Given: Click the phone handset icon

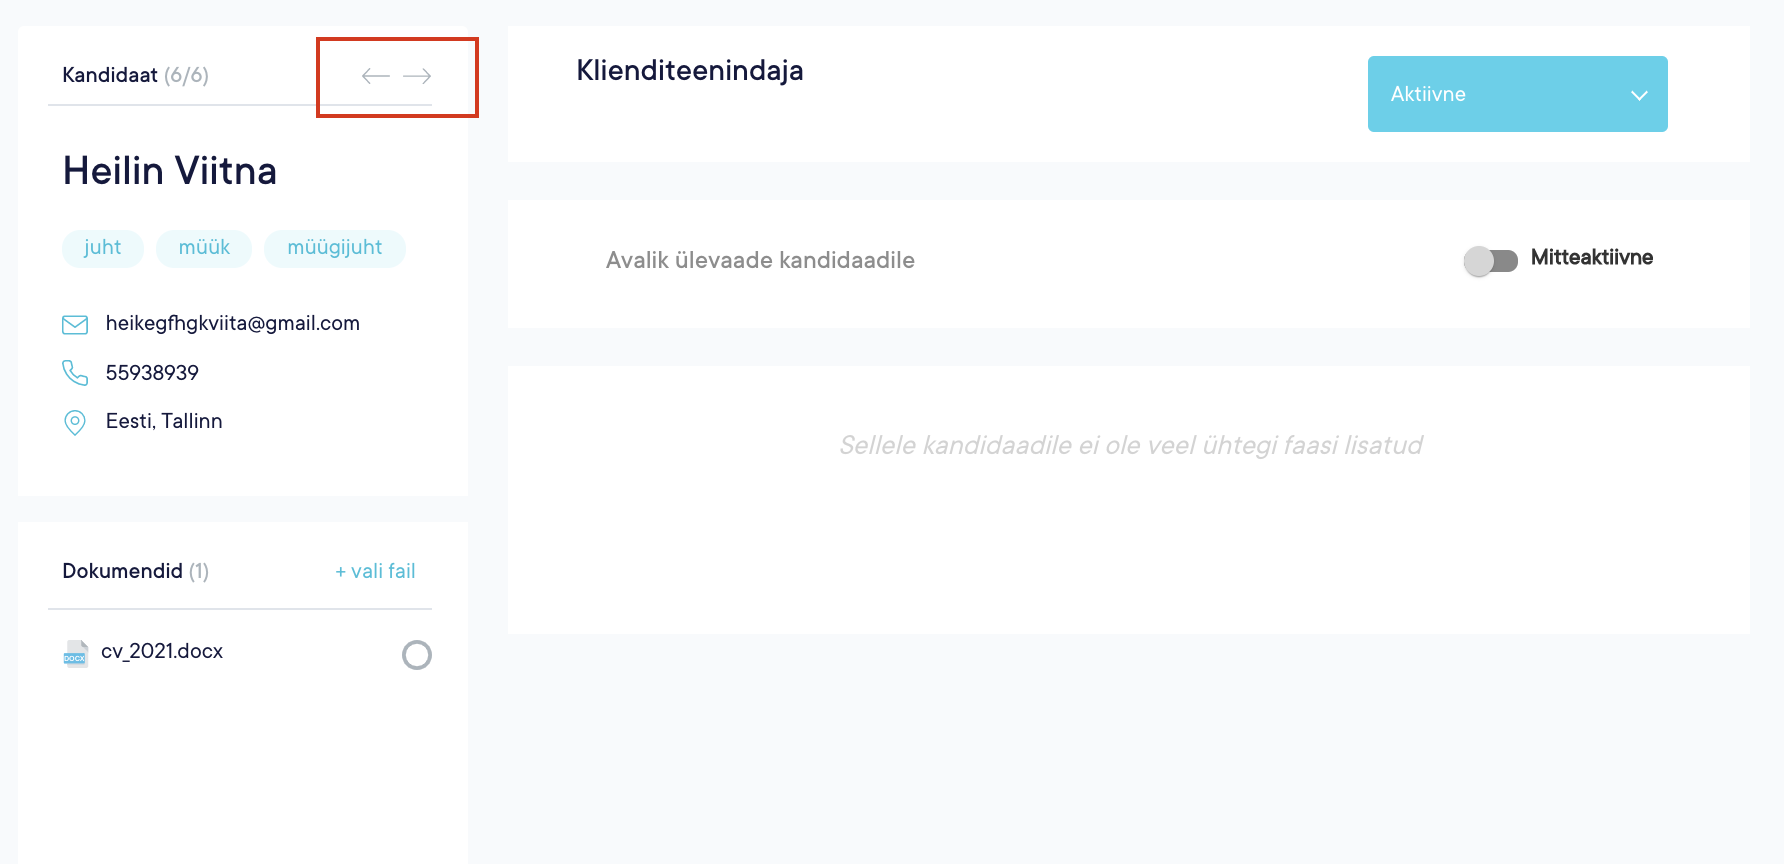Looking at the screenshot, I should click(75, 373).
